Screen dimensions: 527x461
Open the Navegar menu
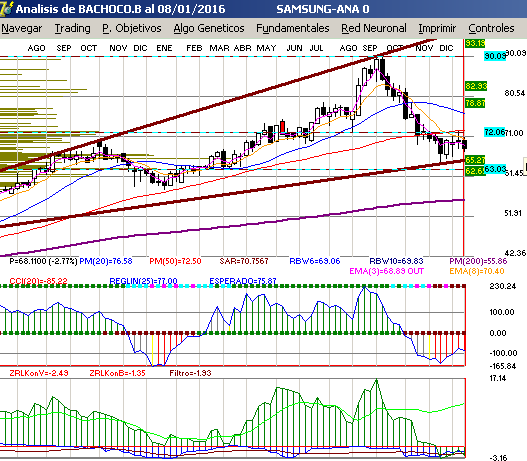22,28
